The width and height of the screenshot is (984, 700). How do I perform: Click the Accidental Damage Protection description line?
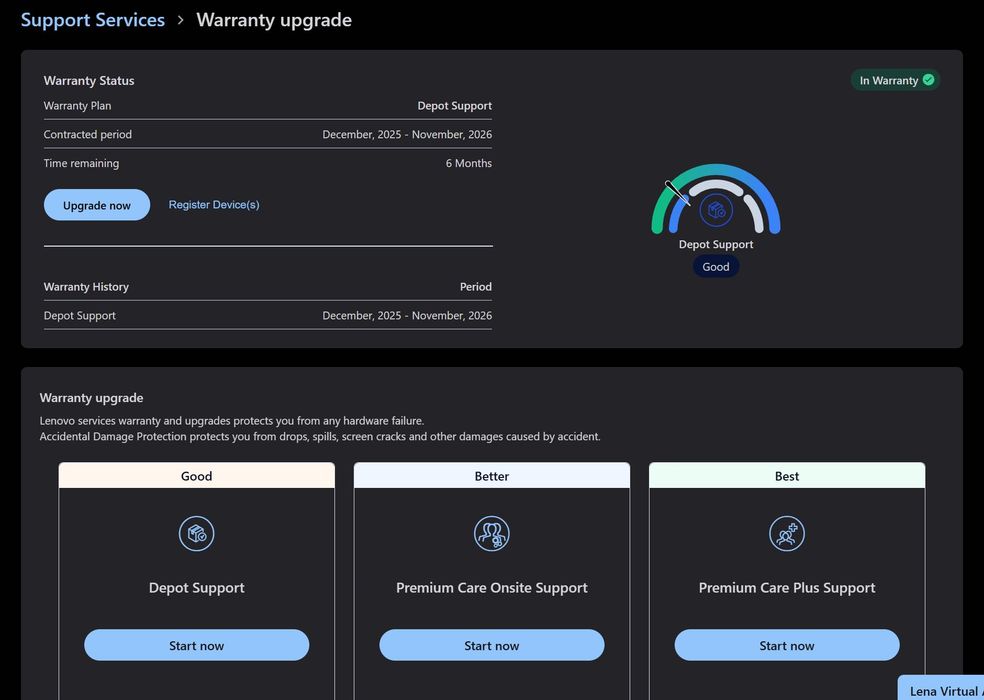click(320, 436)
